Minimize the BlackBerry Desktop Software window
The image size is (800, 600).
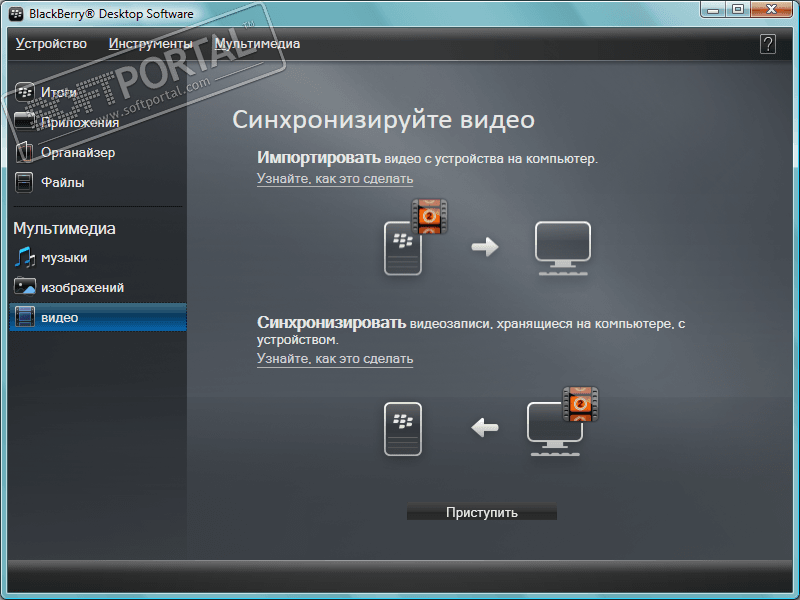pos(713,10)
